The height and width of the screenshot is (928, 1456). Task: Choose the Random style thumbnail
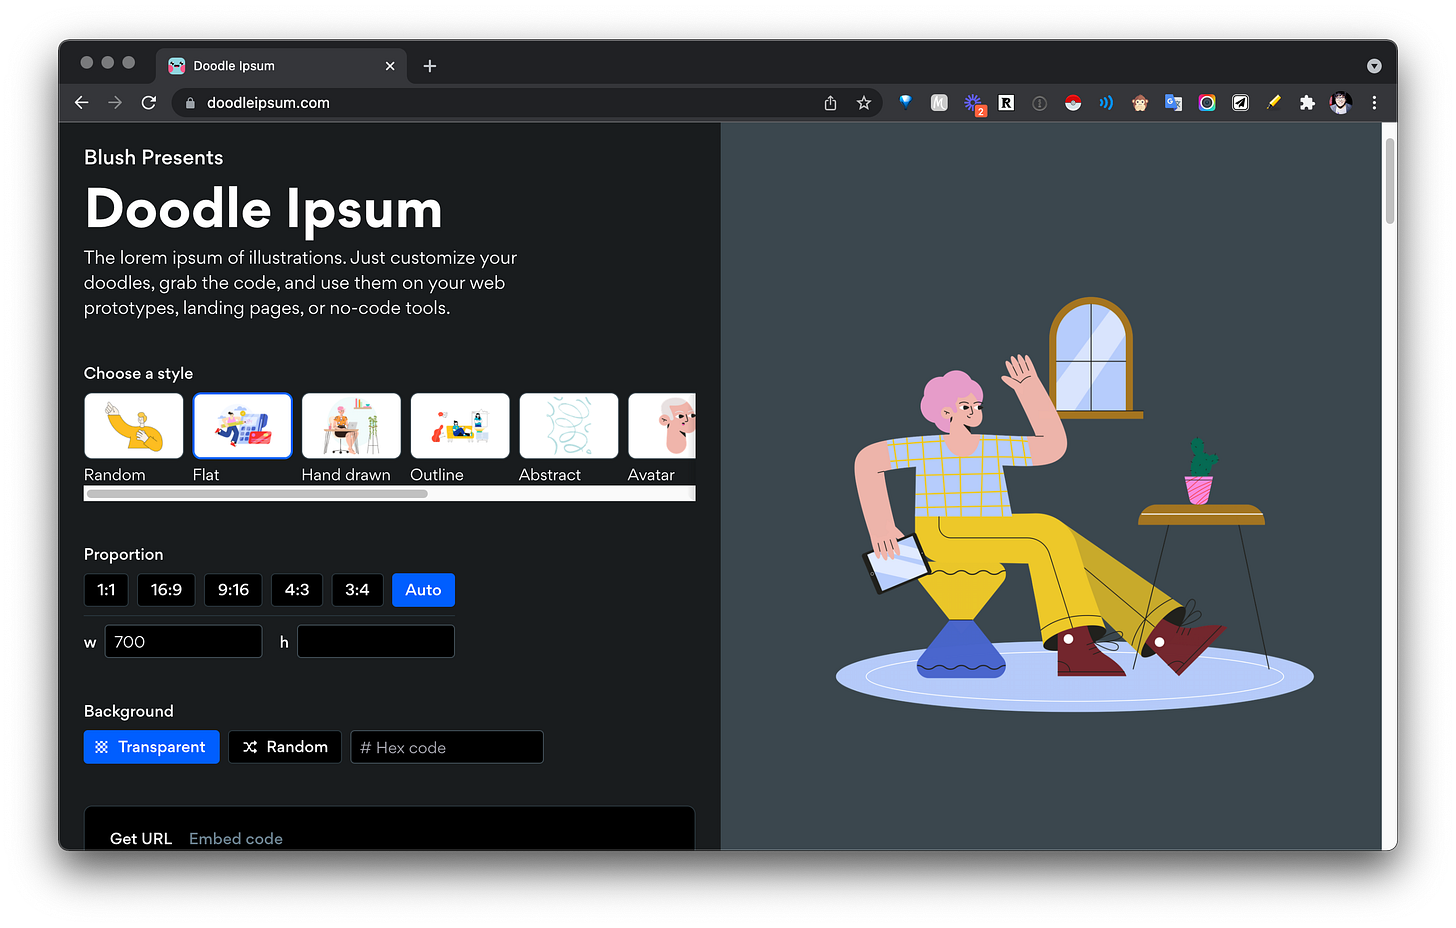pyautogui.click(x=134, y=426)
